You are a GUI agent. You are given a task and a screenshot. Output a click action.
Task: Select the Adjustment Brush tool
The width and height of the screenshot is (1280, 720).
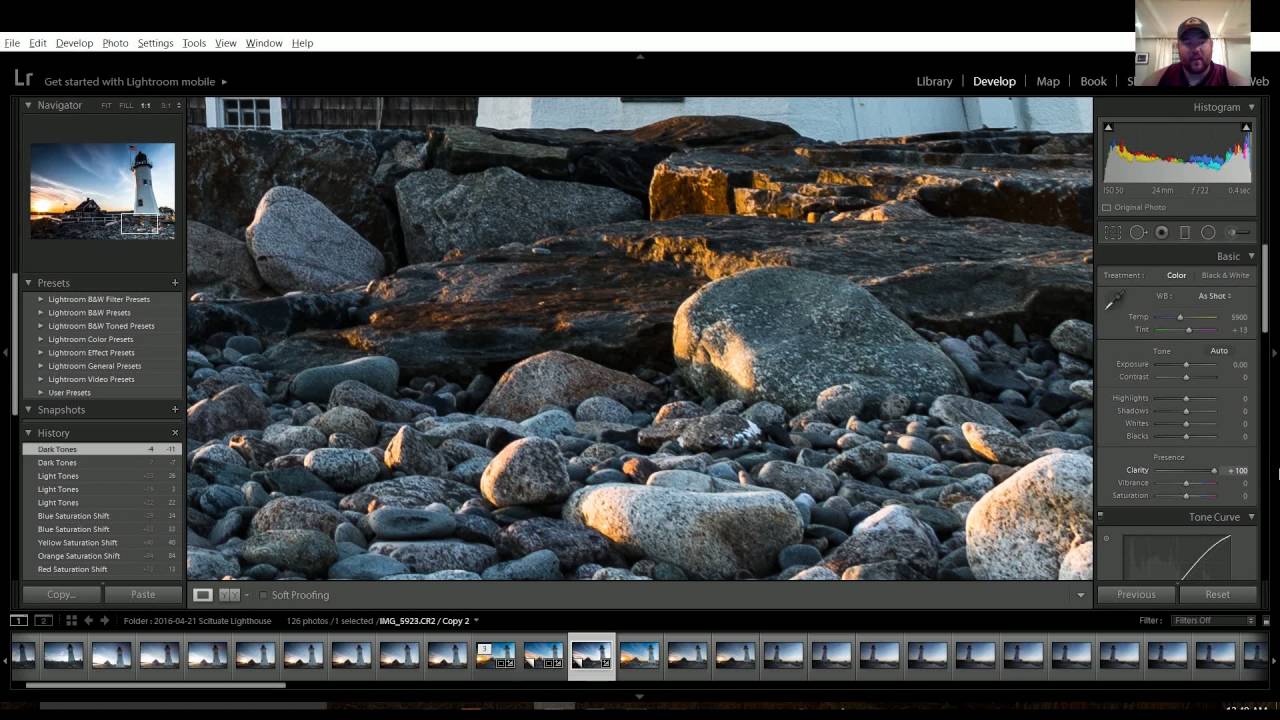pos(1239,232)
